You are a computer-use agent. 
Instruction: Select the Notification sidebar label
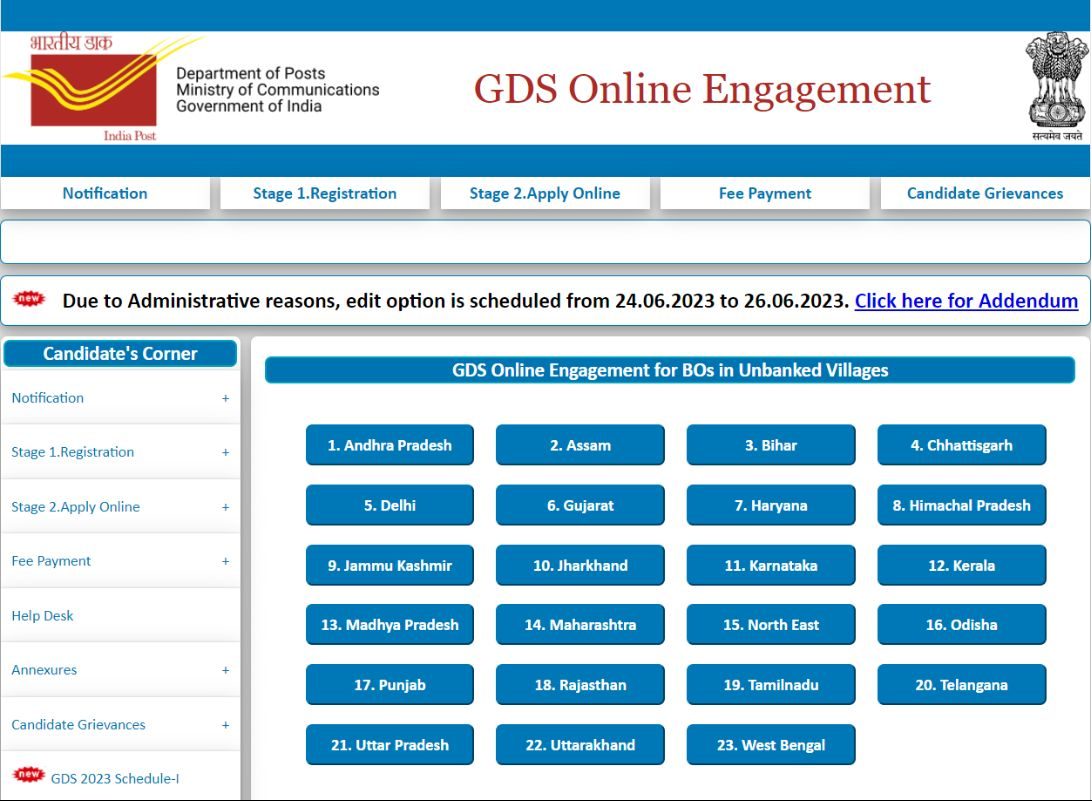pos(47,398)
